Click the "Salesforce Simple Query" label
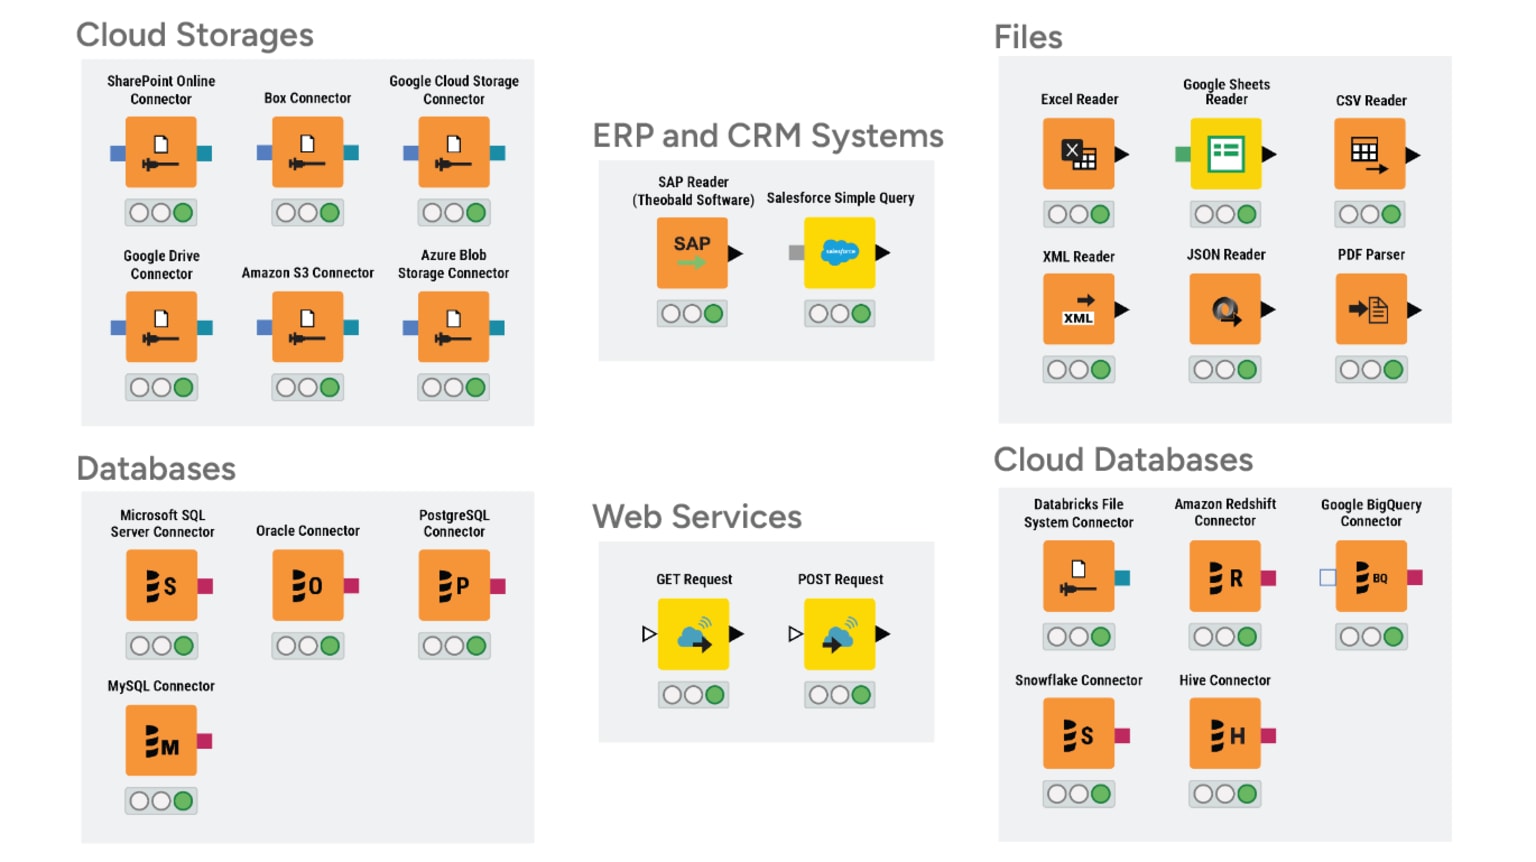This screenshot has width=1536, height=862. pos(840,198)
